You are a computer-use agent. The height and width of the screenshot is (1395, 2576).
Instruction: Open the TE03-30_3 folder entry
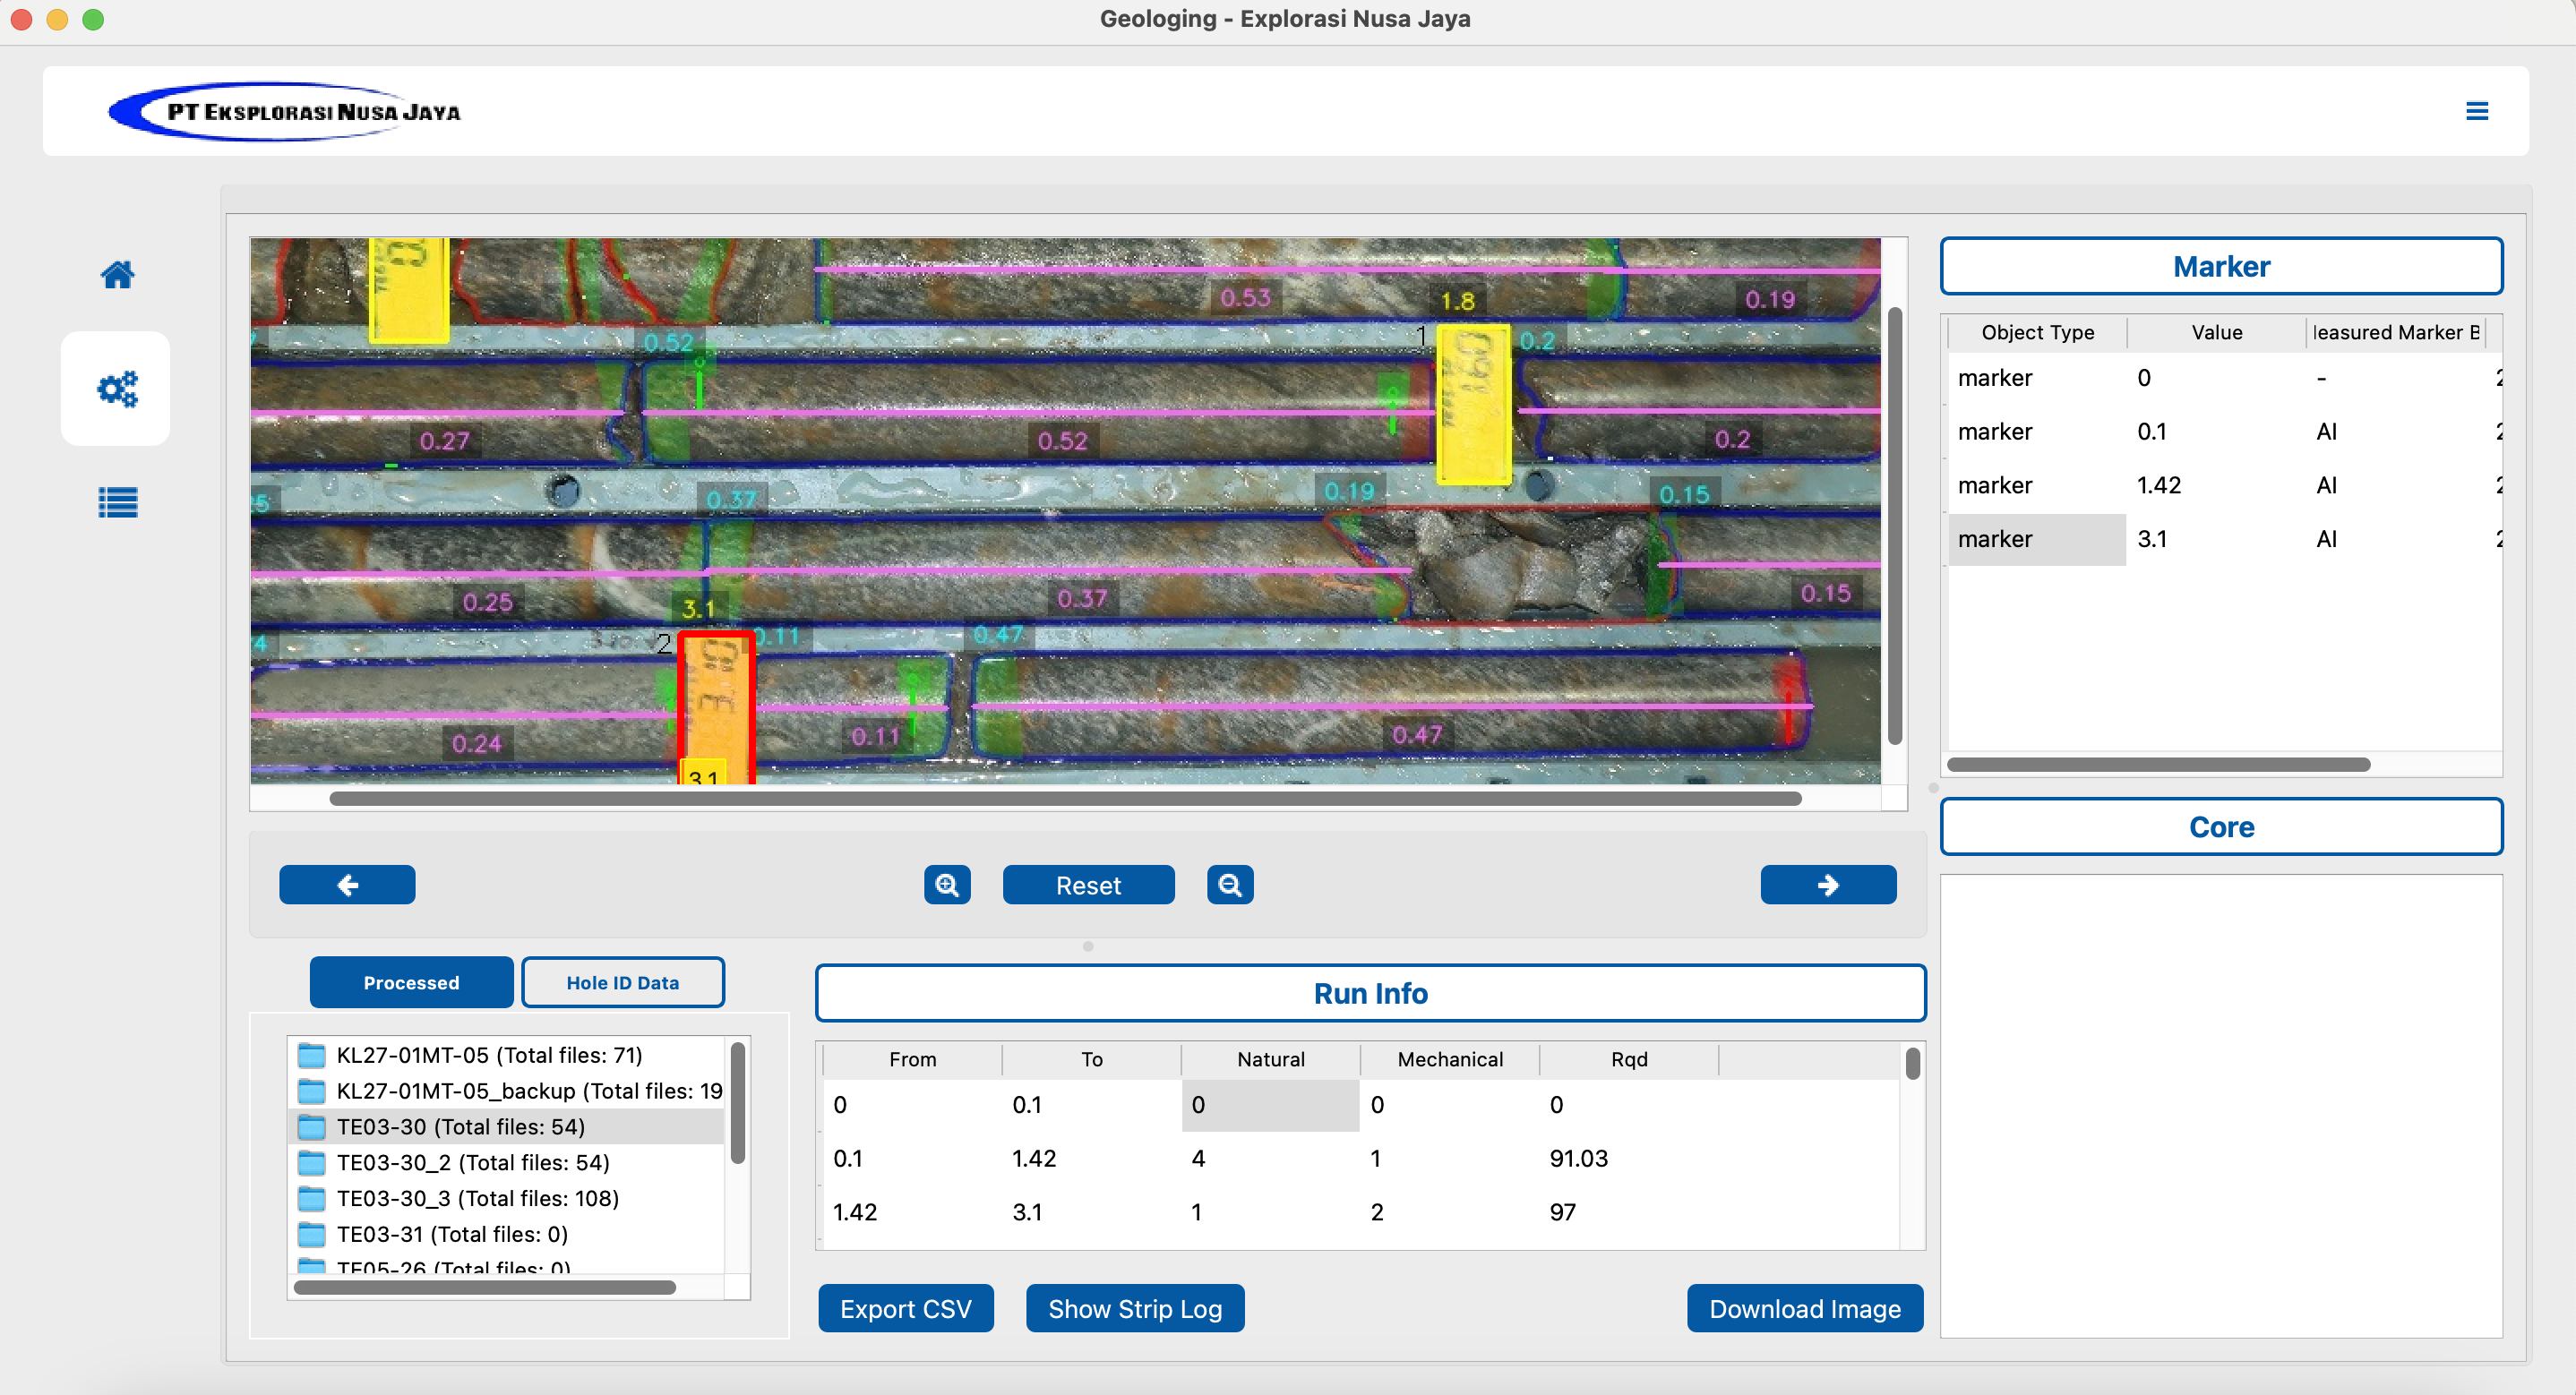click(x=477, y=1198)
